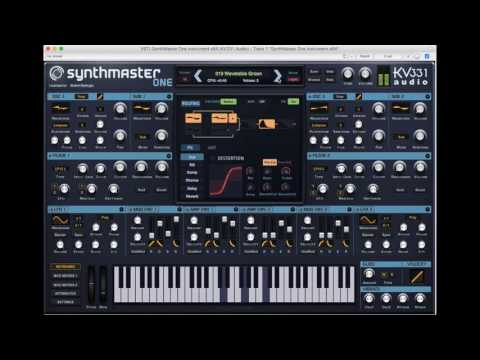Click the Redo button
Screen dimensions: 480x360
[330, 80]
